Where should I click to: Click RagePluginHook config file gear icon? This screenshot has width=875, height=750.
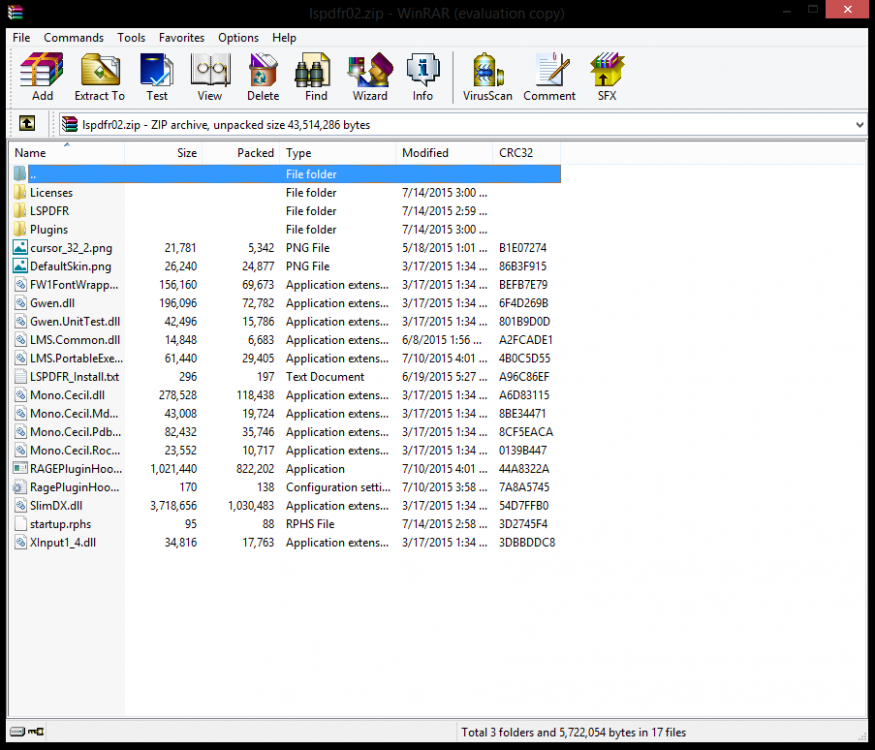pyautogui.click(x=20, y=487)
